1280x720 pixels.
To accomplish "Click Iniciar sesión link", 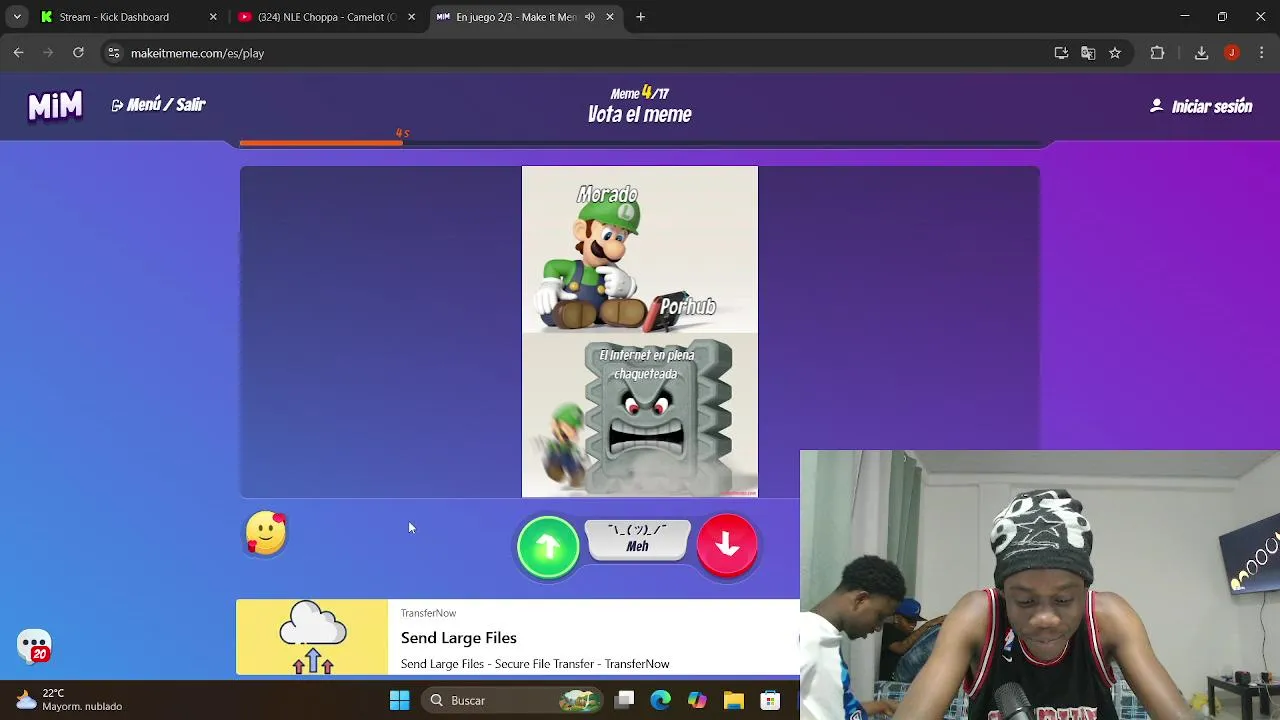I will [1201, 106].
